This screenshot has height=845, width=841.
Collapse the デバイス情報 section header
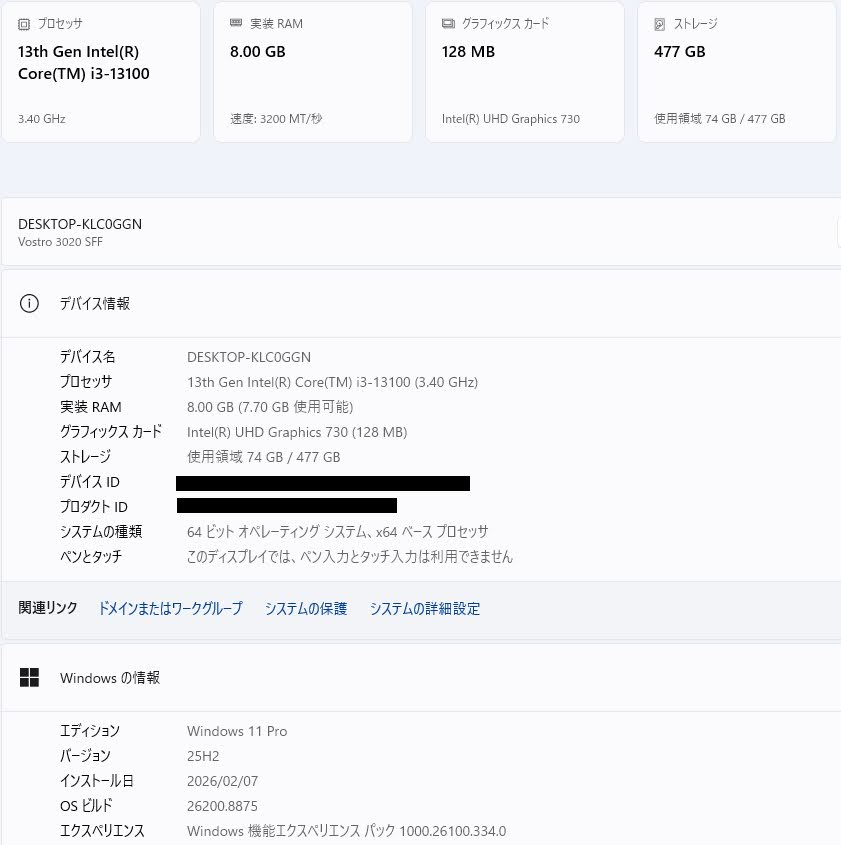coord(421,303)
